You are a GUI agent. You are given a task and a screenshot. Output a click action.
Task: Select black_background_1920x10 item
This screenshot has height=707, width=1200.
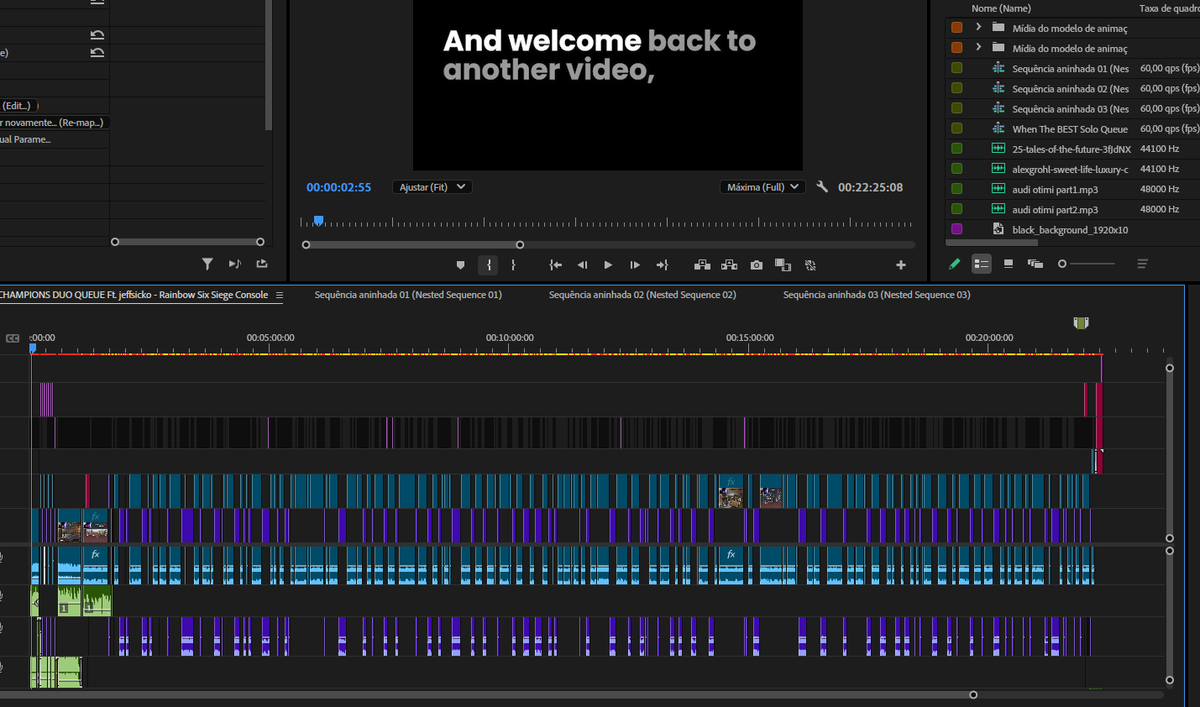[x=1070, y=229]
